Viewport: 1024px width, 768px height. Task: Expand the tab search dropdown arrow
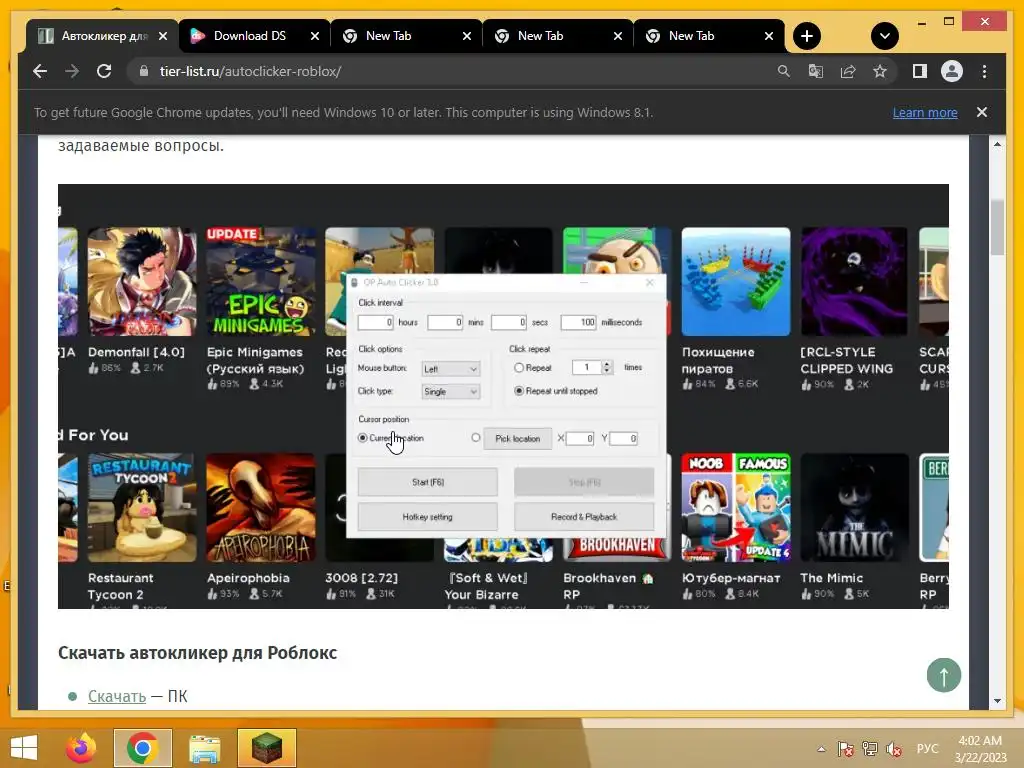(885, 36)
